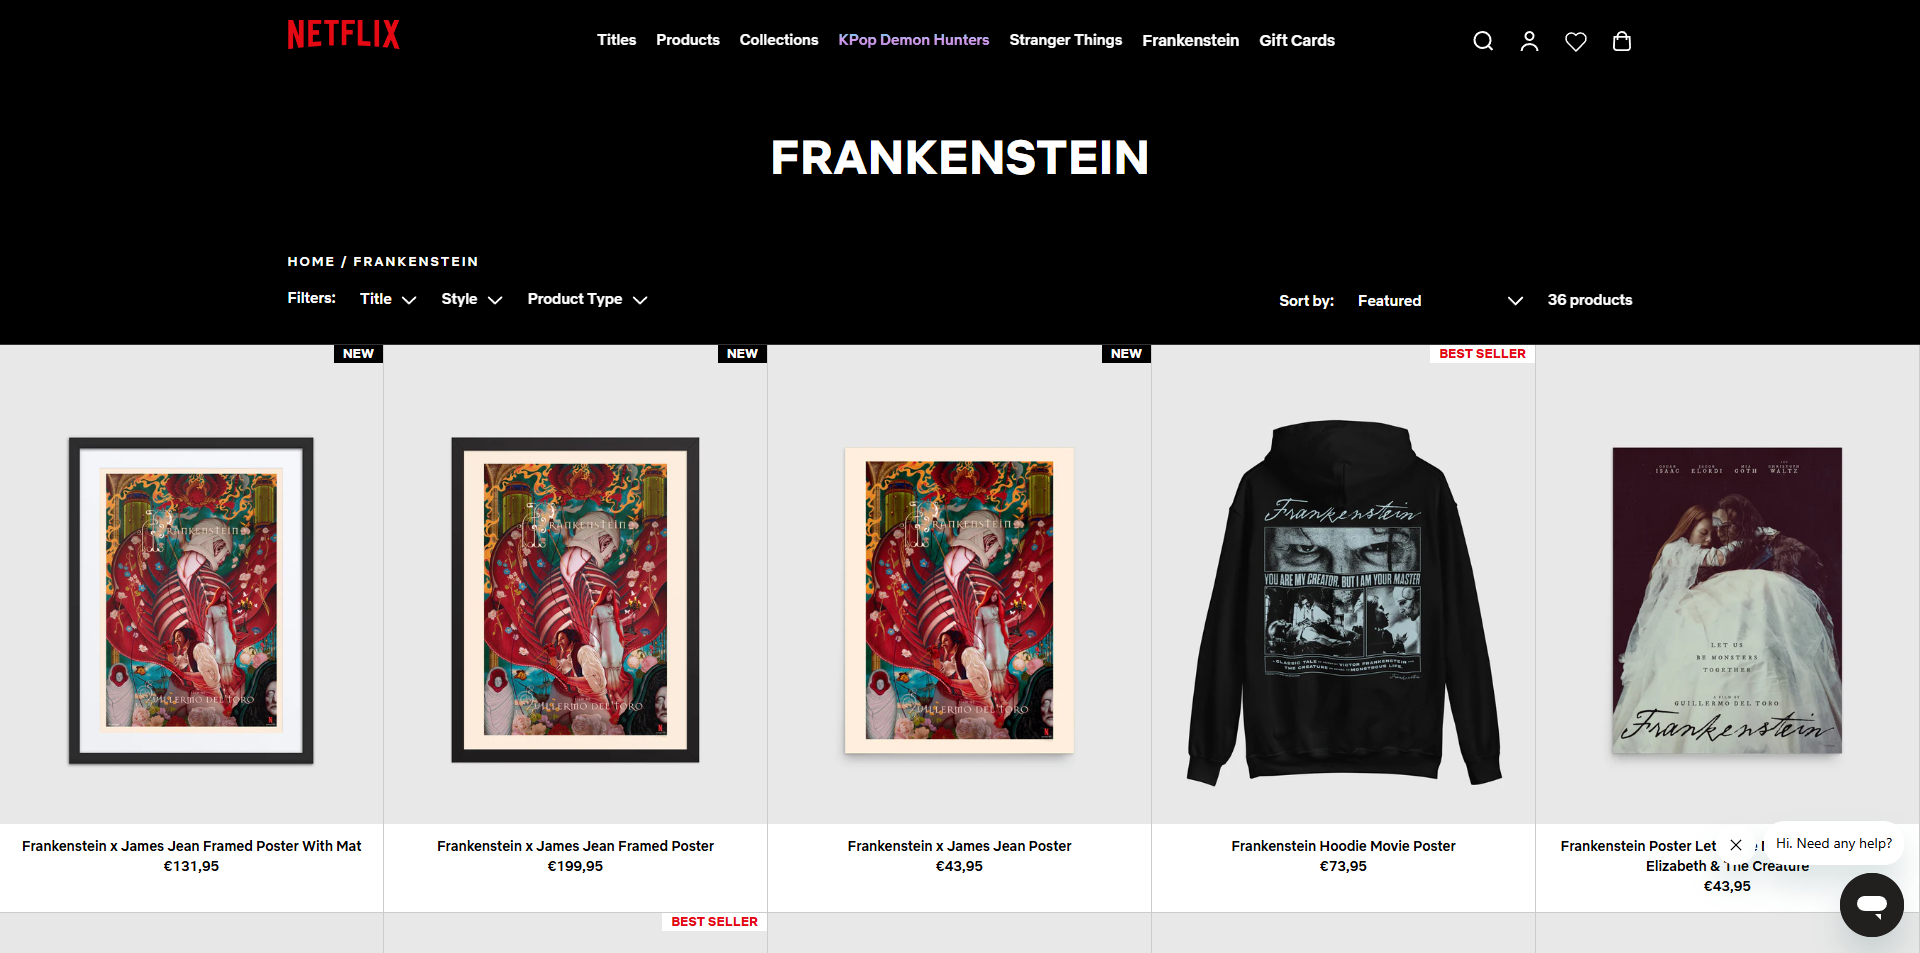1920x953 pixels.
Task: Open the Collections nav item
Action: (778, 40)
